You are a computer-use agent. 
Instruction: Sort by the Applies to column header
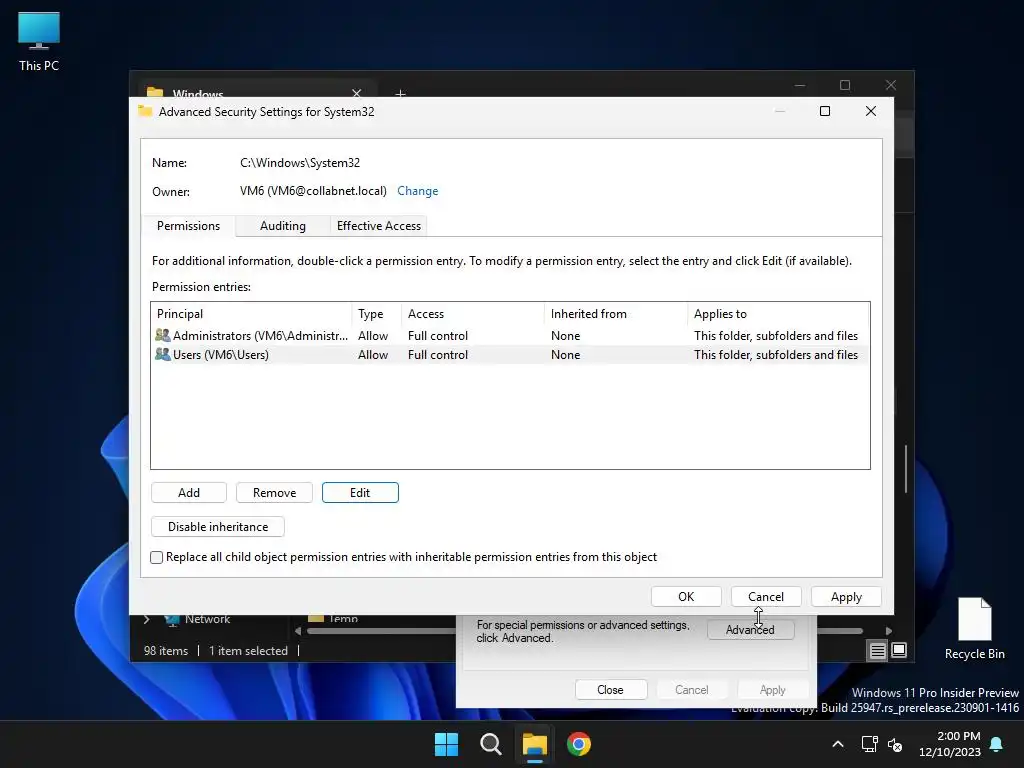coord(778,313)
